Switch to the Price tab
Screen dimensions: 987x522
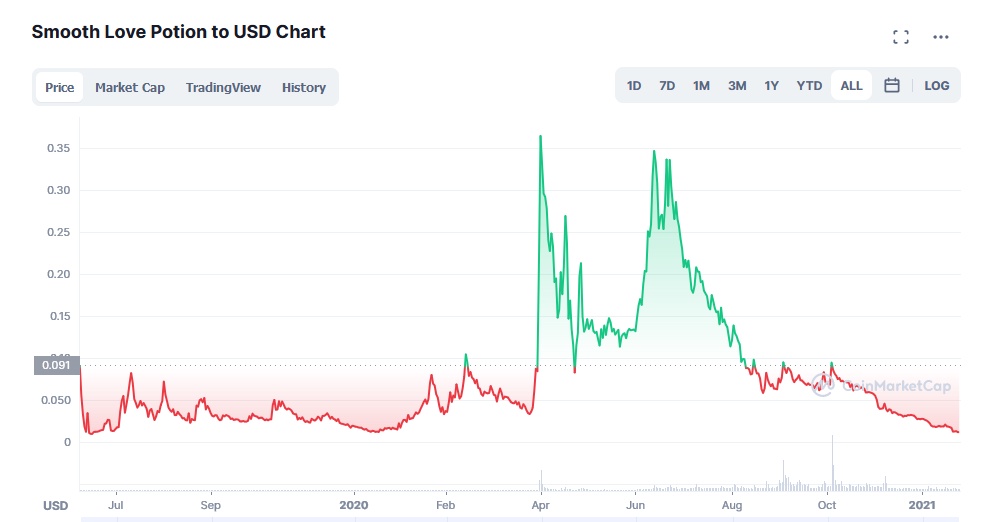coord(60,88)
